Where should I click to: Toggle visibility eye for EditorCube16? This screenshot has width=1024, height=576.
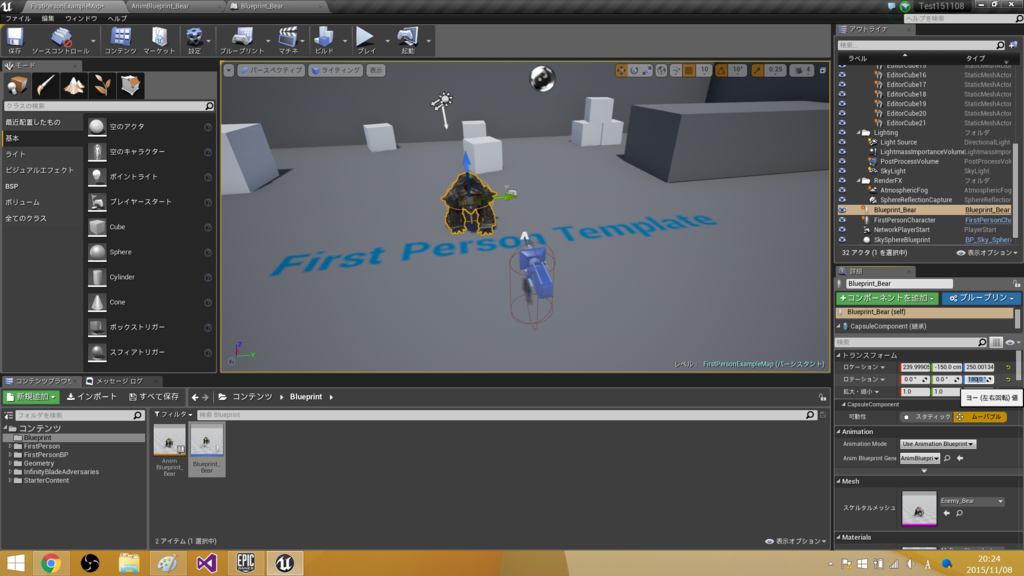click(842, 75)
